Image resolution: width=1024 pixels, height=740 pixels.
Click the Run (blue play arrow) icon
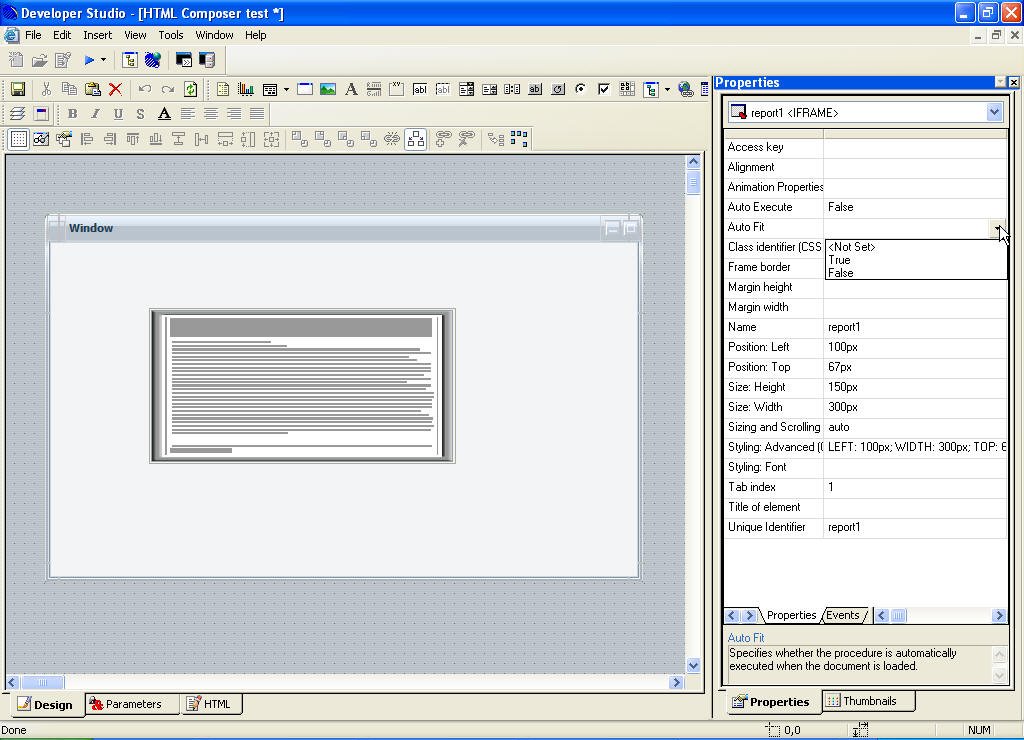[x=89, y=61]
